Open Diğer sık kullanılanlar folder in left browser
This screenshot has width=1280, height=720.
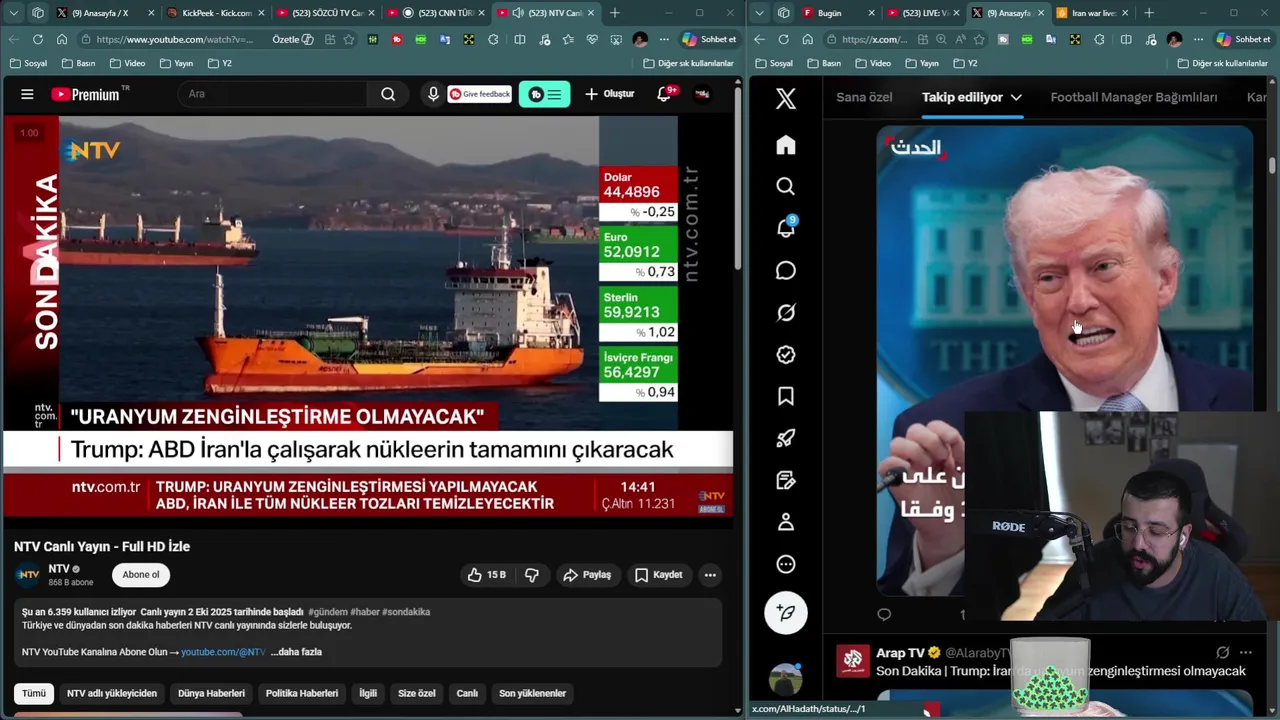[x=689, y=63]
